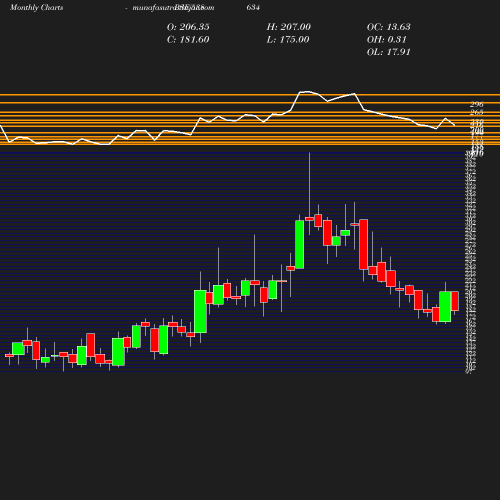This screenshot has width=500, height=500.
Task: Click the "296" axis label
Action: (477, 105)
